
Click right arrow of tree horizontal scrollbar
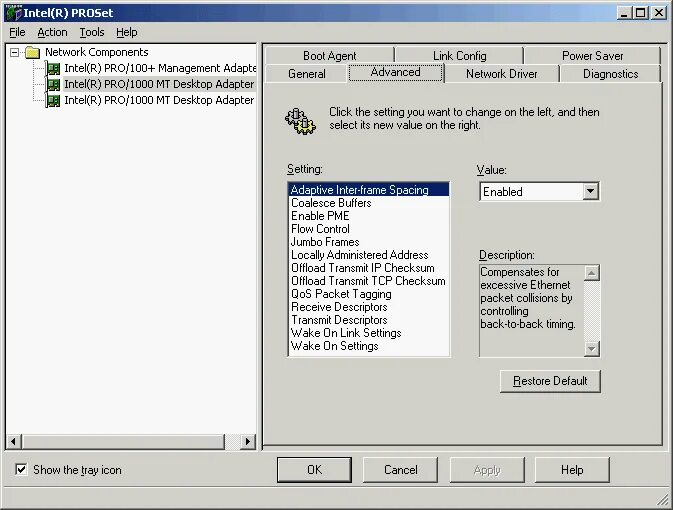pyautogui.click(x=248, y=441)
